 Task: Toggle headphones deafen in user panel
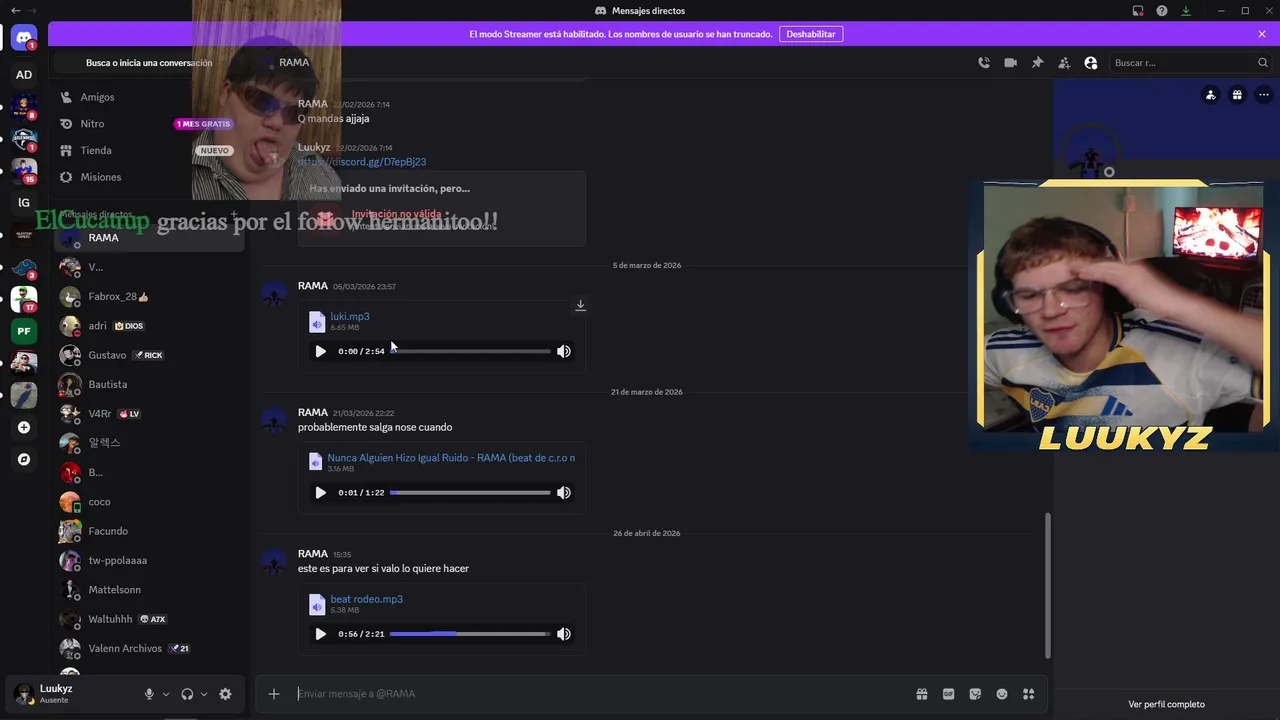tap(187, 694)
